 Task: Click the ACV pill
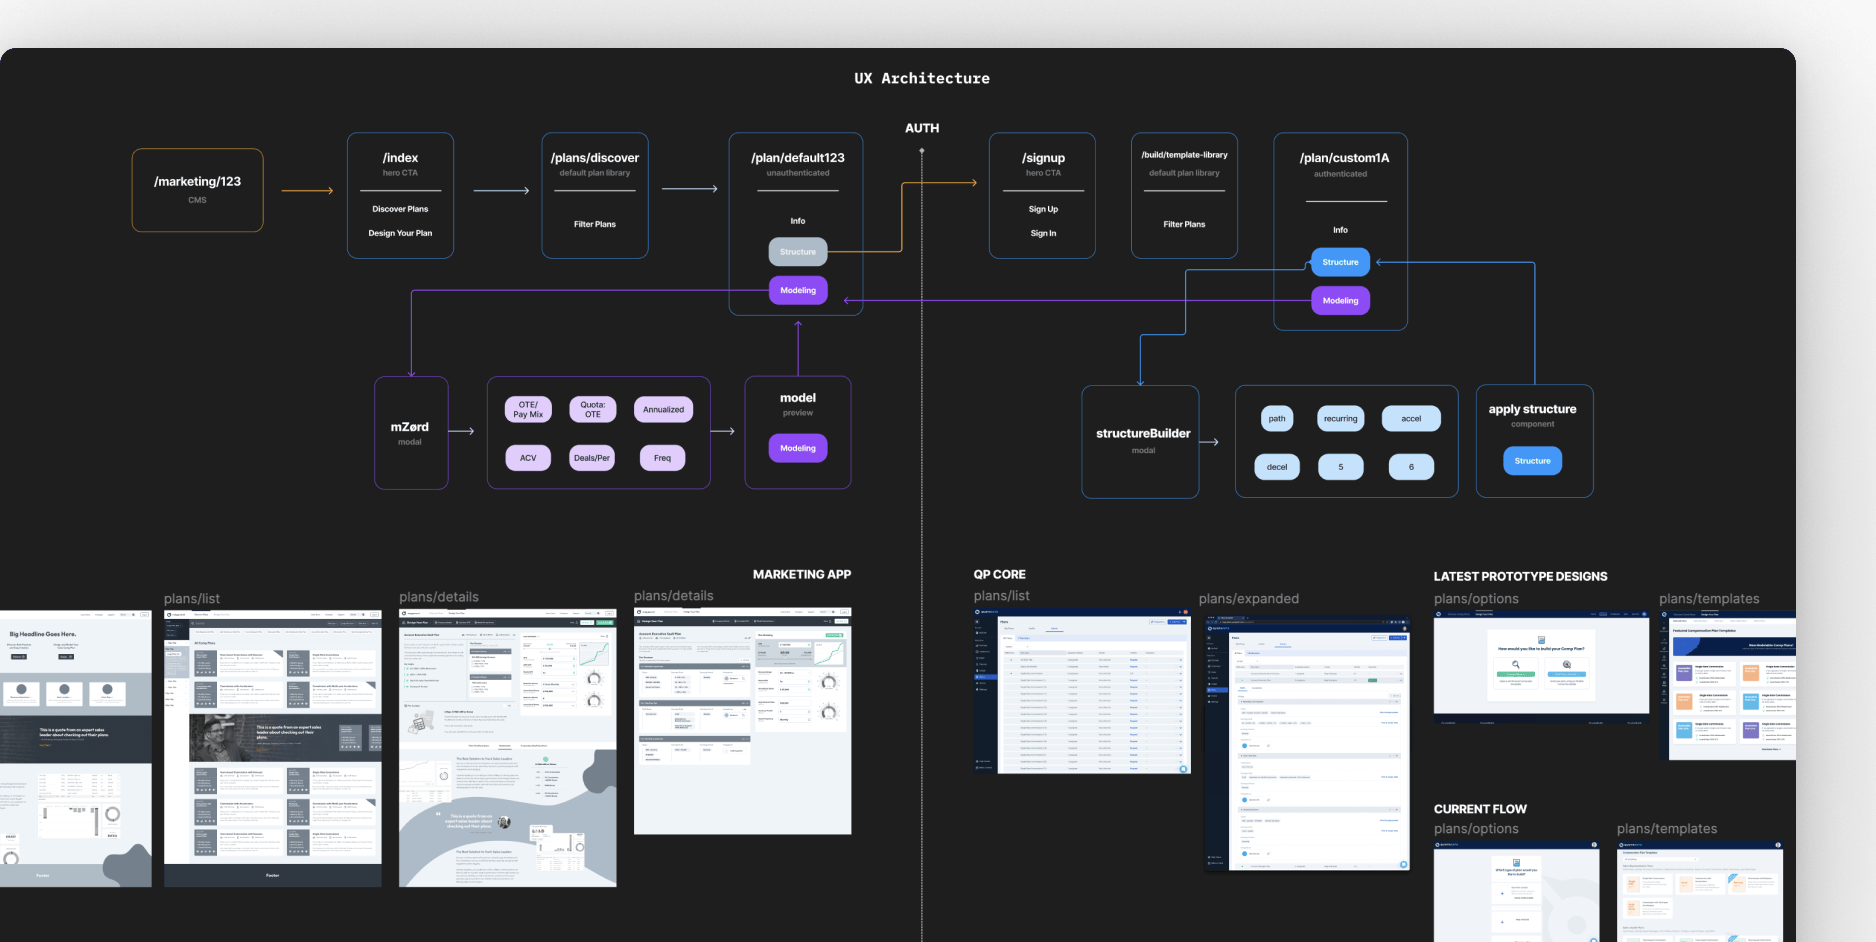pos(528,458)
